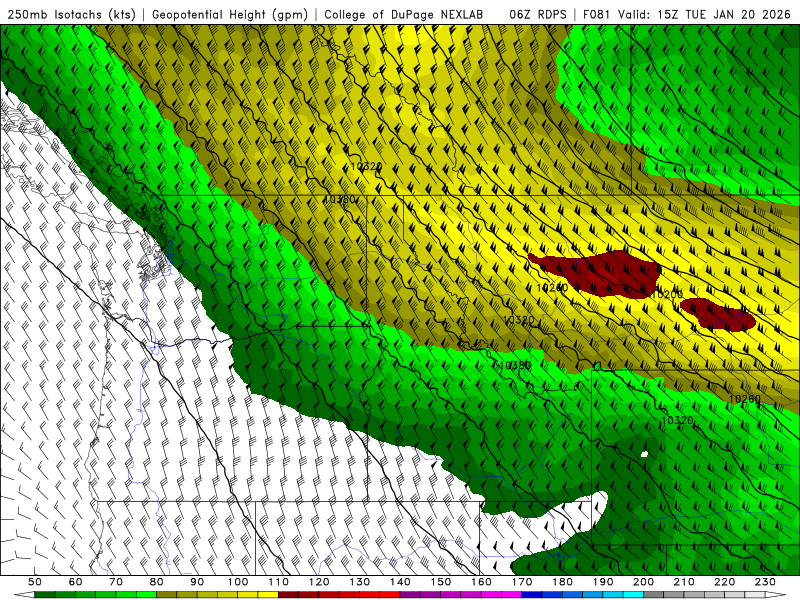The image size is (800, 600).
Task: Select the dark blue swatch right of 170
Action: (x=532, y=595)
